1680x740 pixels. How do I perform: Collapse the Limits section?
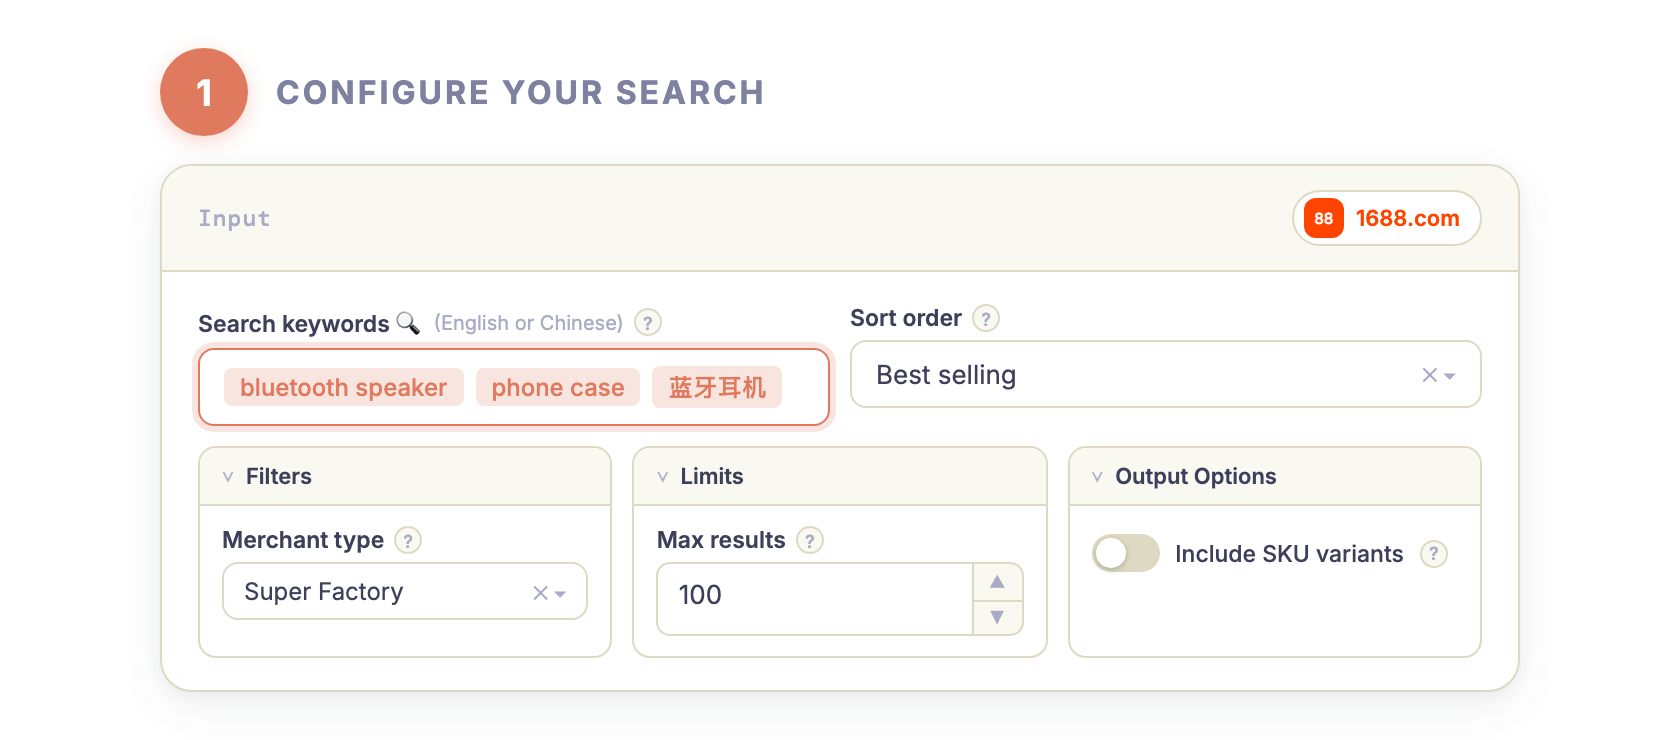[662, 477]
